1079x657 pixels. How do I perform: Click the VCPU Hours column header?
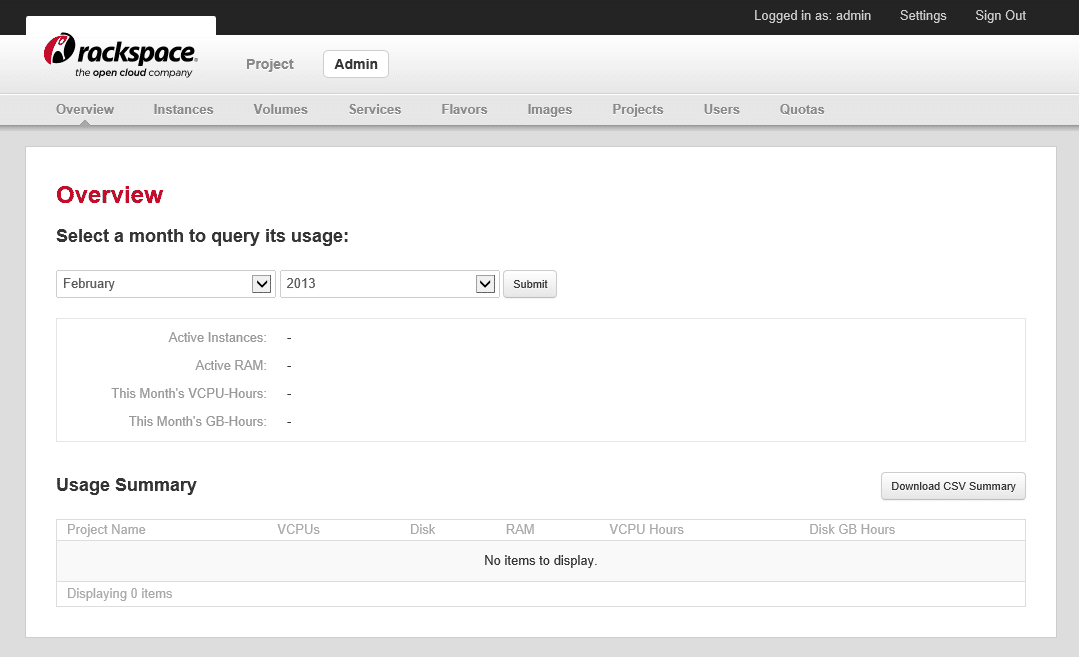[646, 530]
